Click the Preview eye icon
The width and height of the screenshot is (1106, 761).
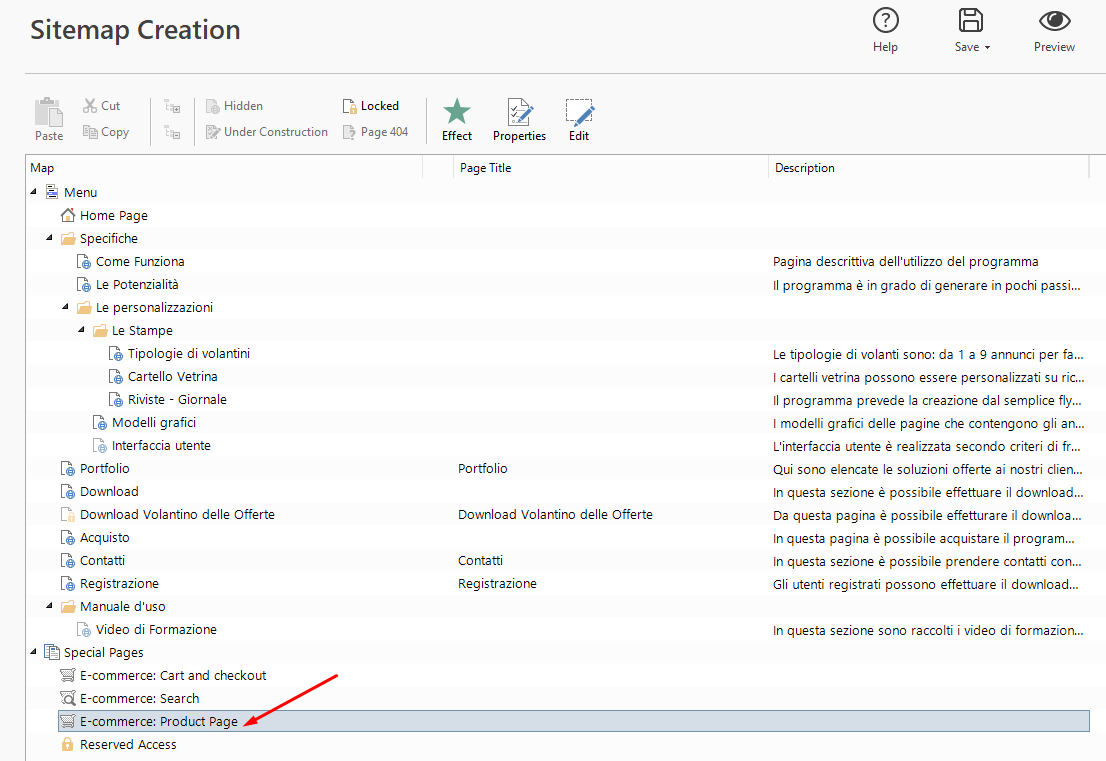click(x=1054, y=21)
